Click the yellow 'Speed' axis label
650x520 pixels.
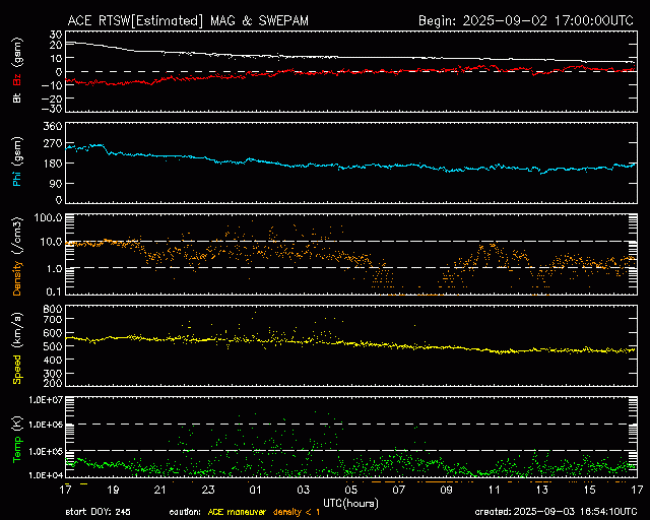(17, 369)
